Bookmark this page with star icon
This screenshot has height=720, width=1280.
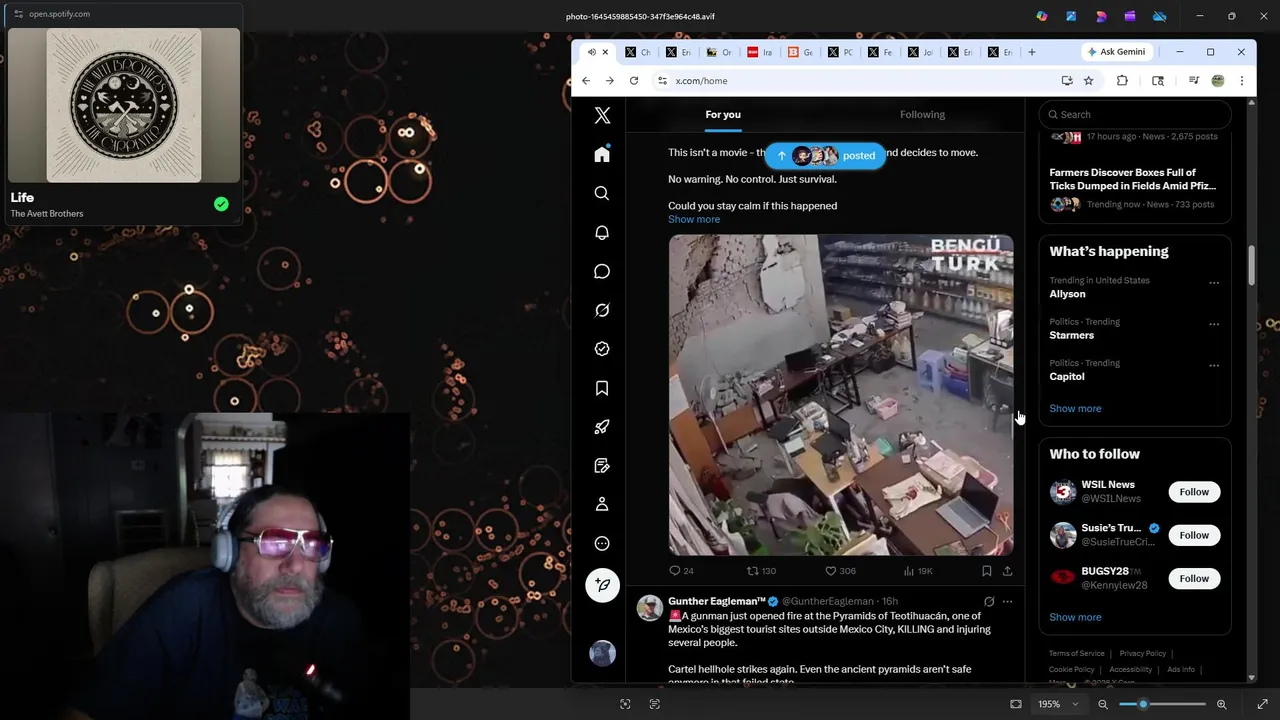pos(1089,81)
